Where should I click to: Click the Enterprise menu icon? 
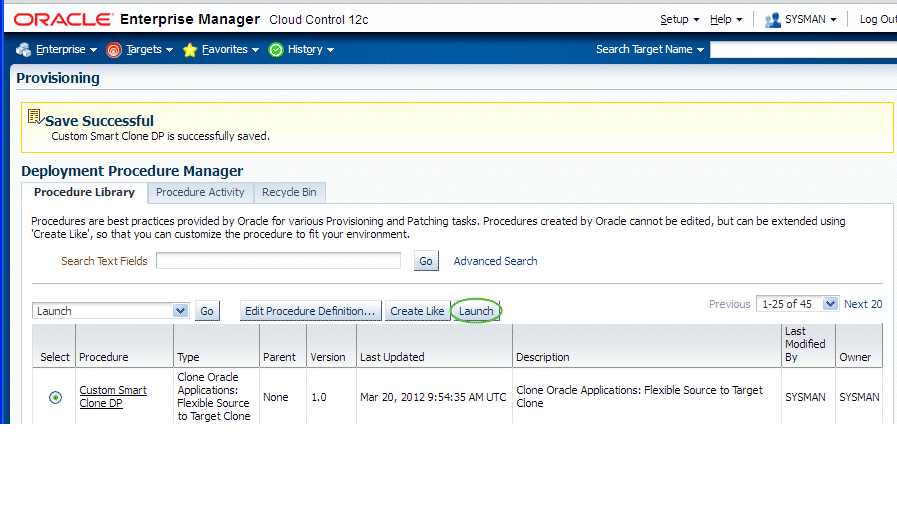[23, 50]
